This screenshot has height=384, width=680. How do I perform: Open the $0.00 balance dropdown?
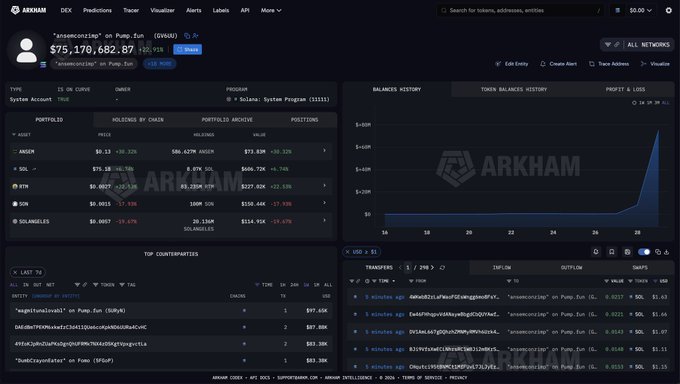[641, 10]
